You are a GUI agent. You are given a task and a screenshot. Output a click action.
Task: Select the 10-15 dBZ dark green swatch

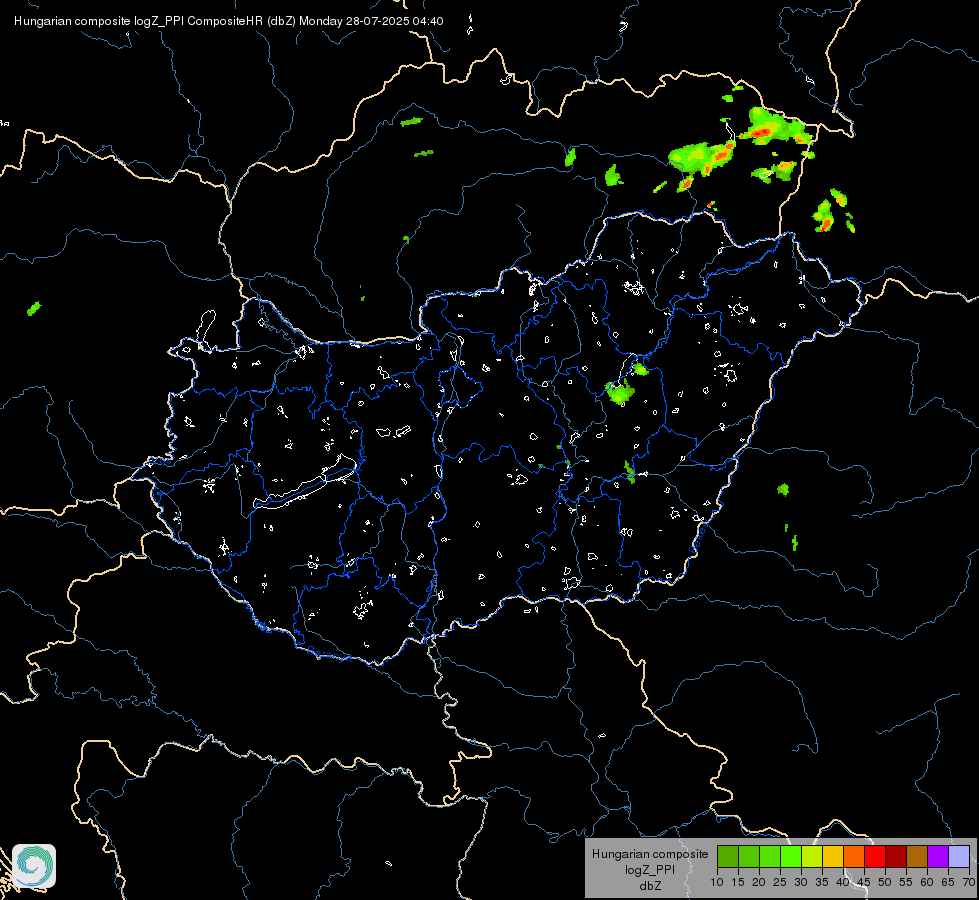[x=728, y=856]
